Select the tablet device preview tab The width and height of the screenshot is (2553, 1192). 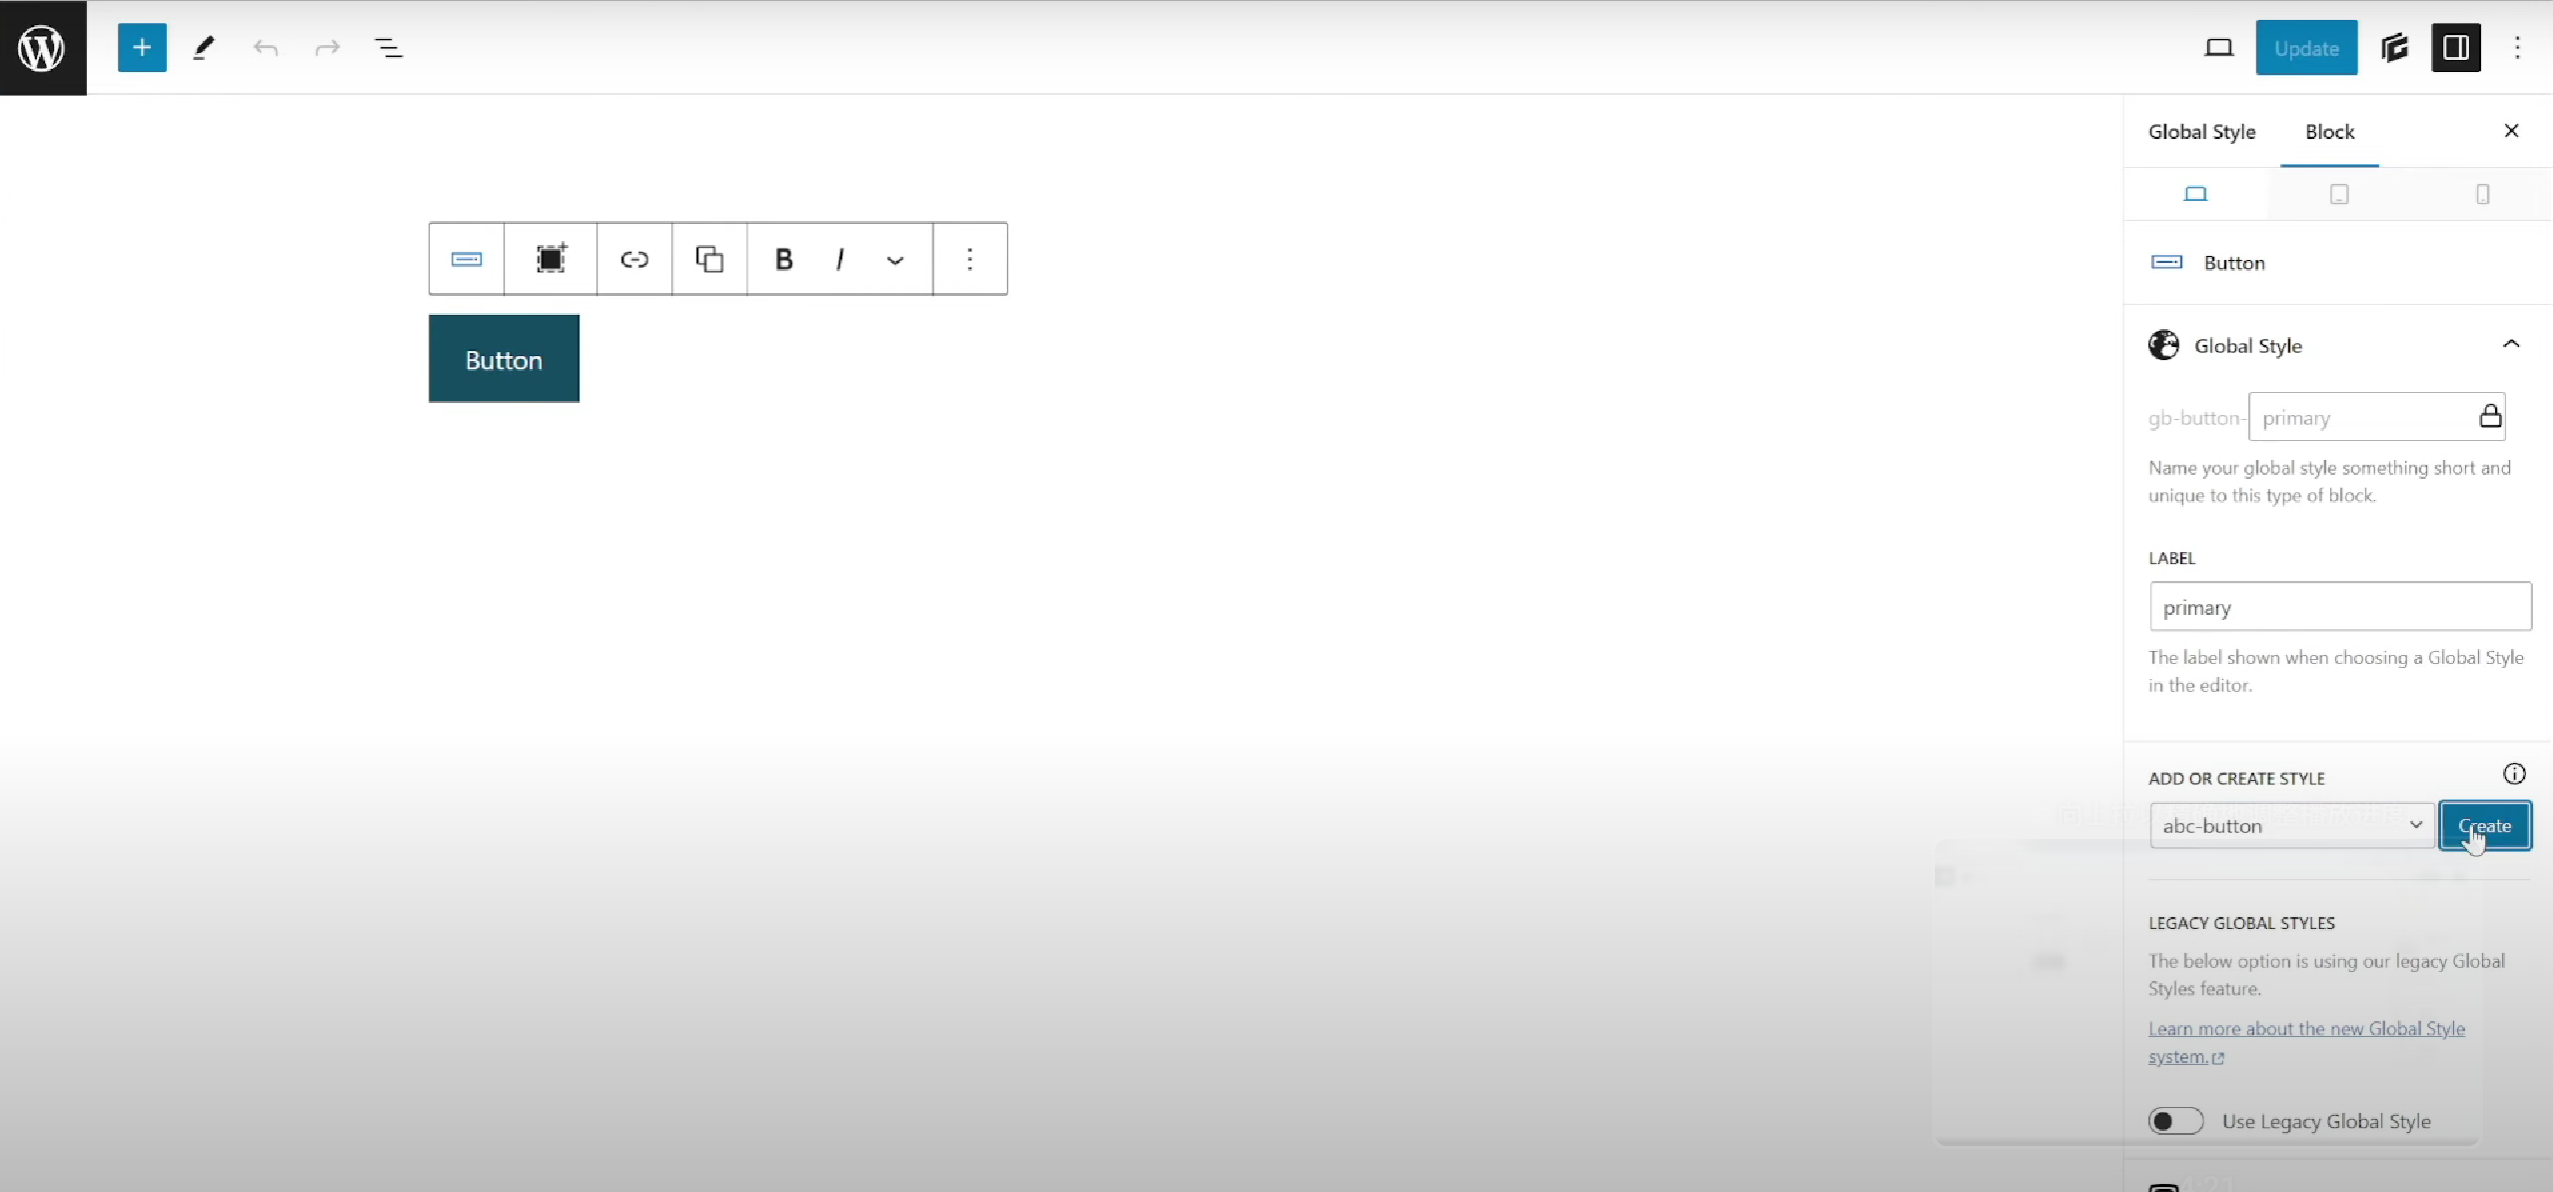[2339, 194]
